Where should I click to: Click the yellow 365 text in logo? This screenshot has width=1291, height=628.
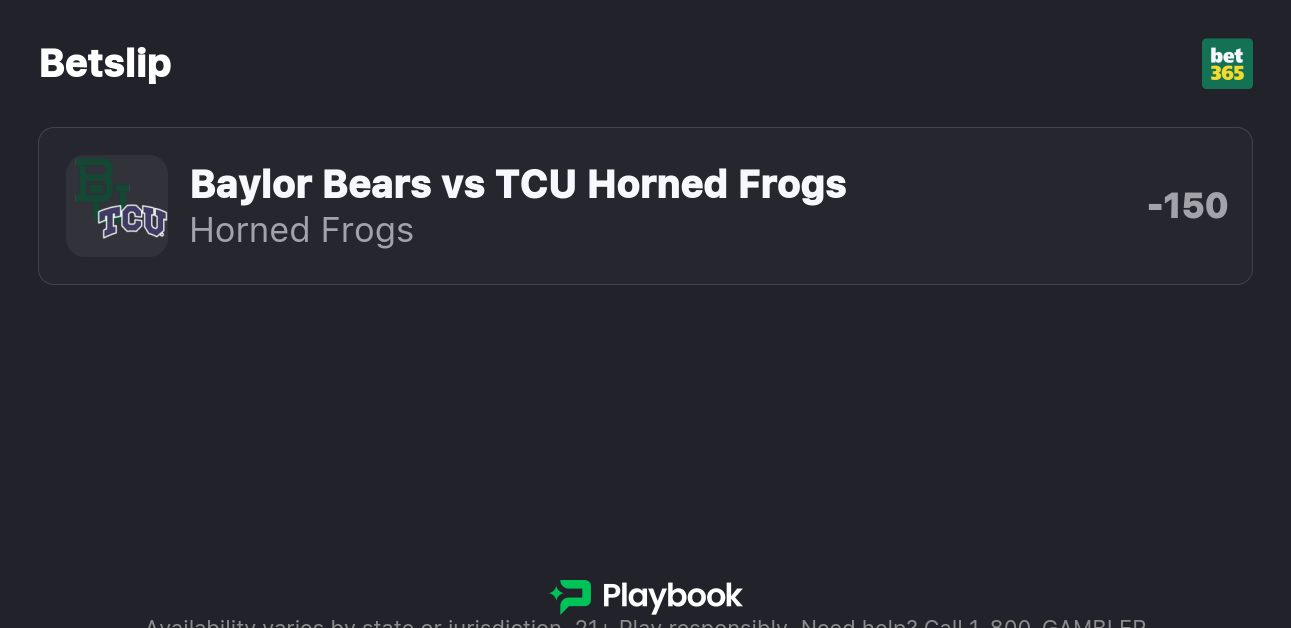[1227, 73]
